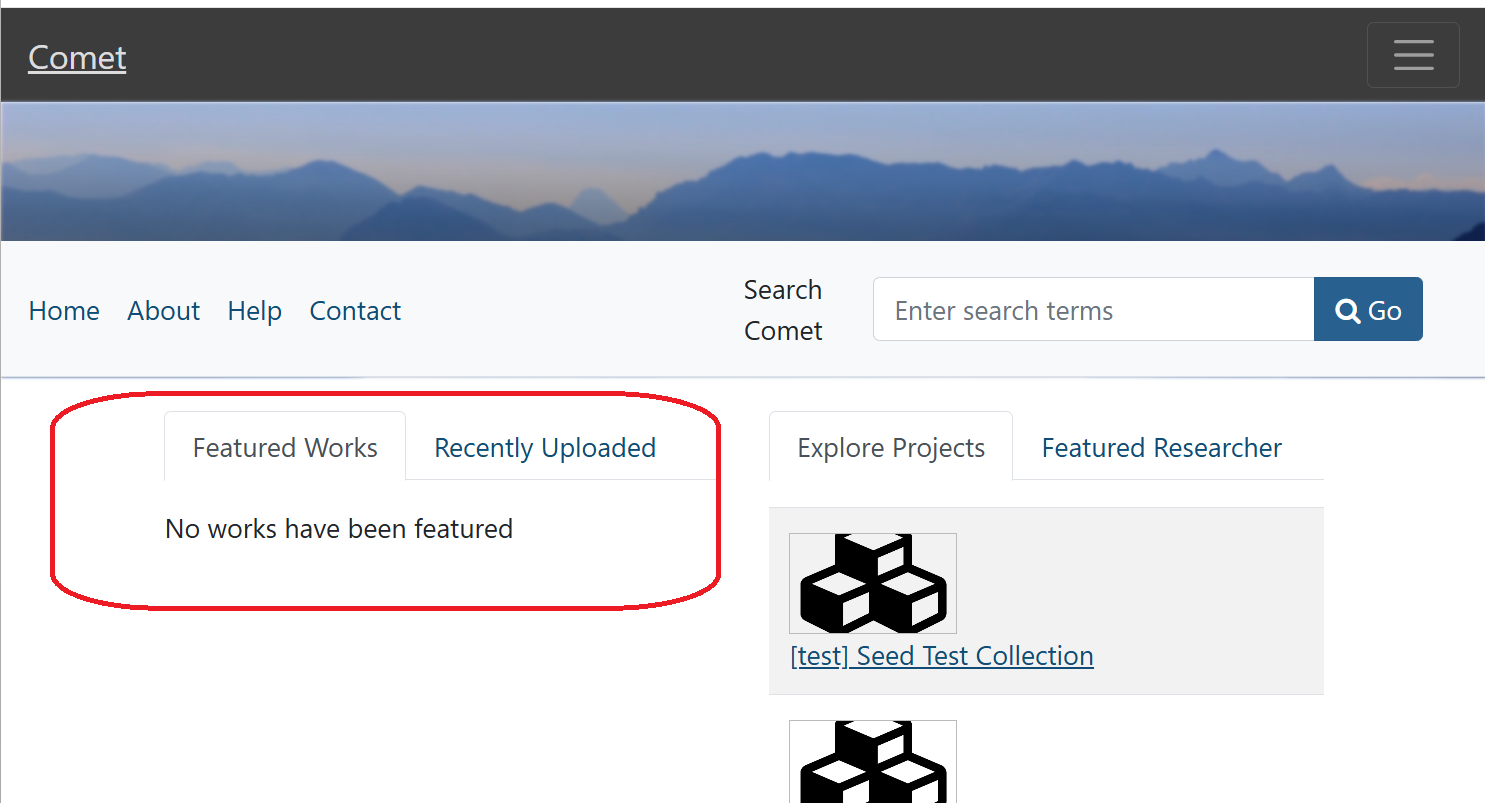
Task: Navigate to the Contact page link
Action: (x=355, y=311)
